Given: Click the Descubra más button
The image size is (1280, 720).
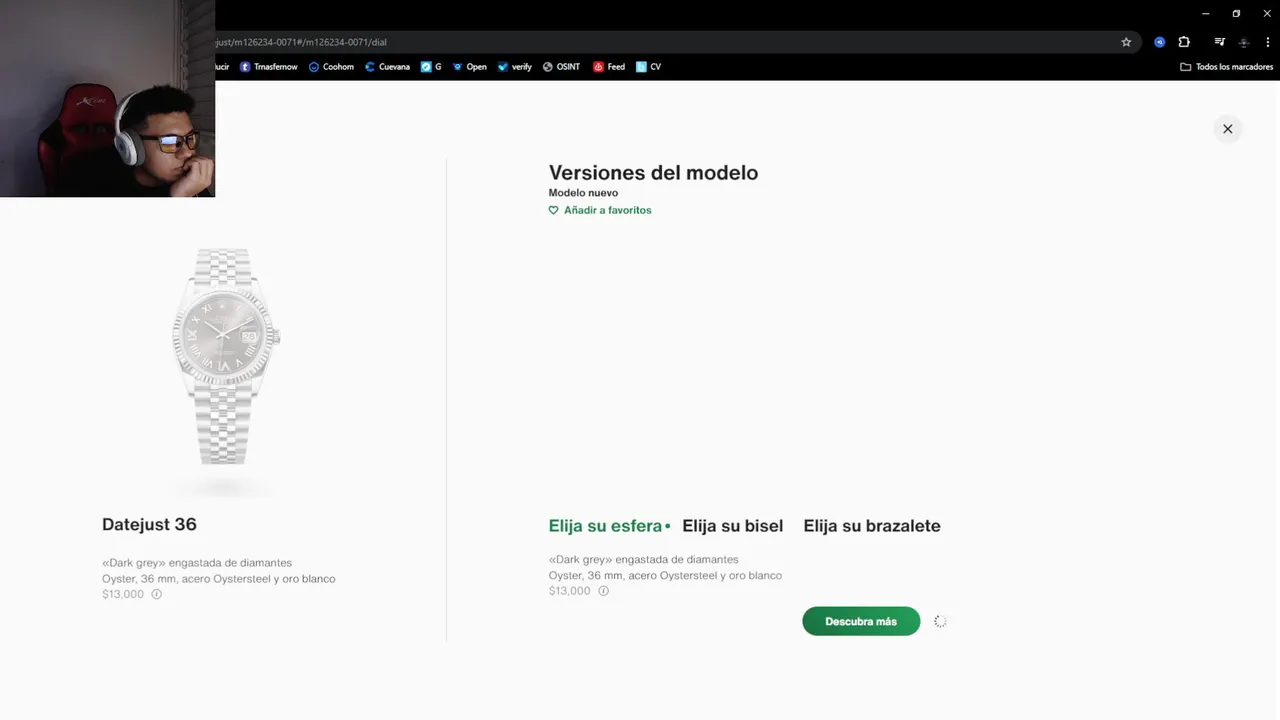Looking at the screenshot, I should click(x=861, y=621).
